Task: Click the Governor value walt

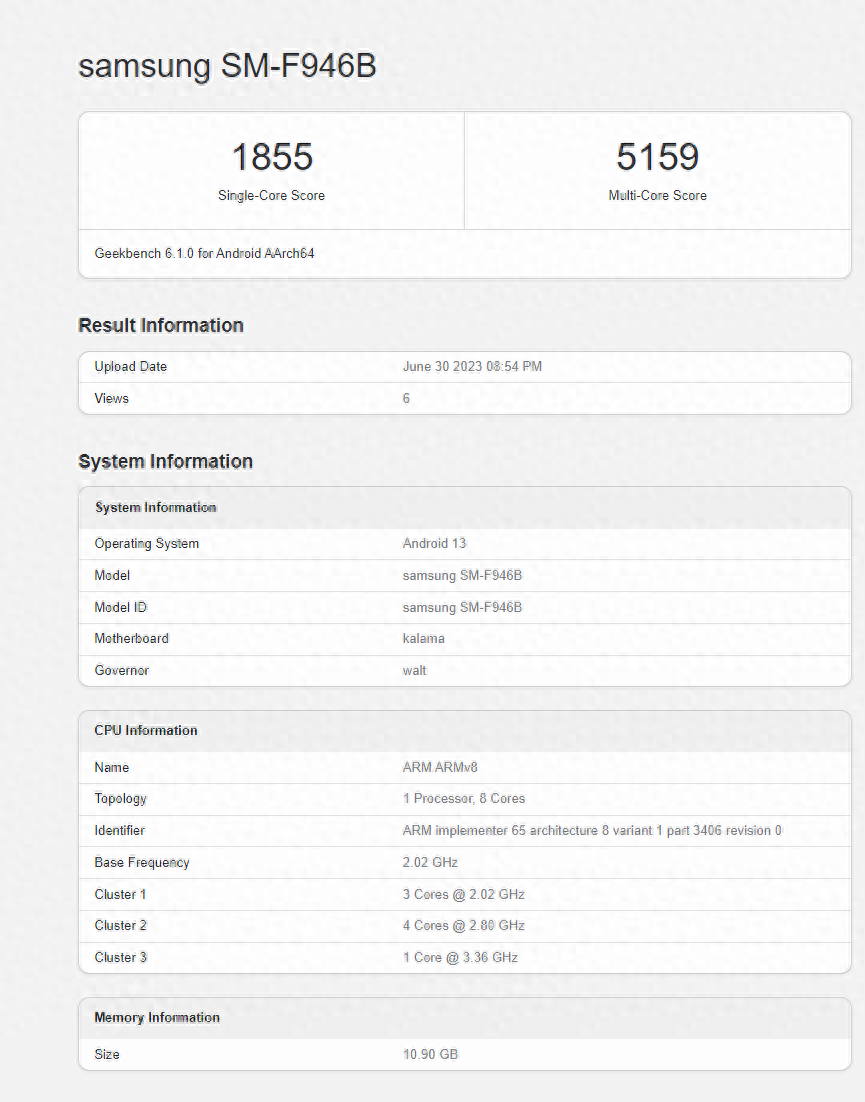Action: (414, 671)
